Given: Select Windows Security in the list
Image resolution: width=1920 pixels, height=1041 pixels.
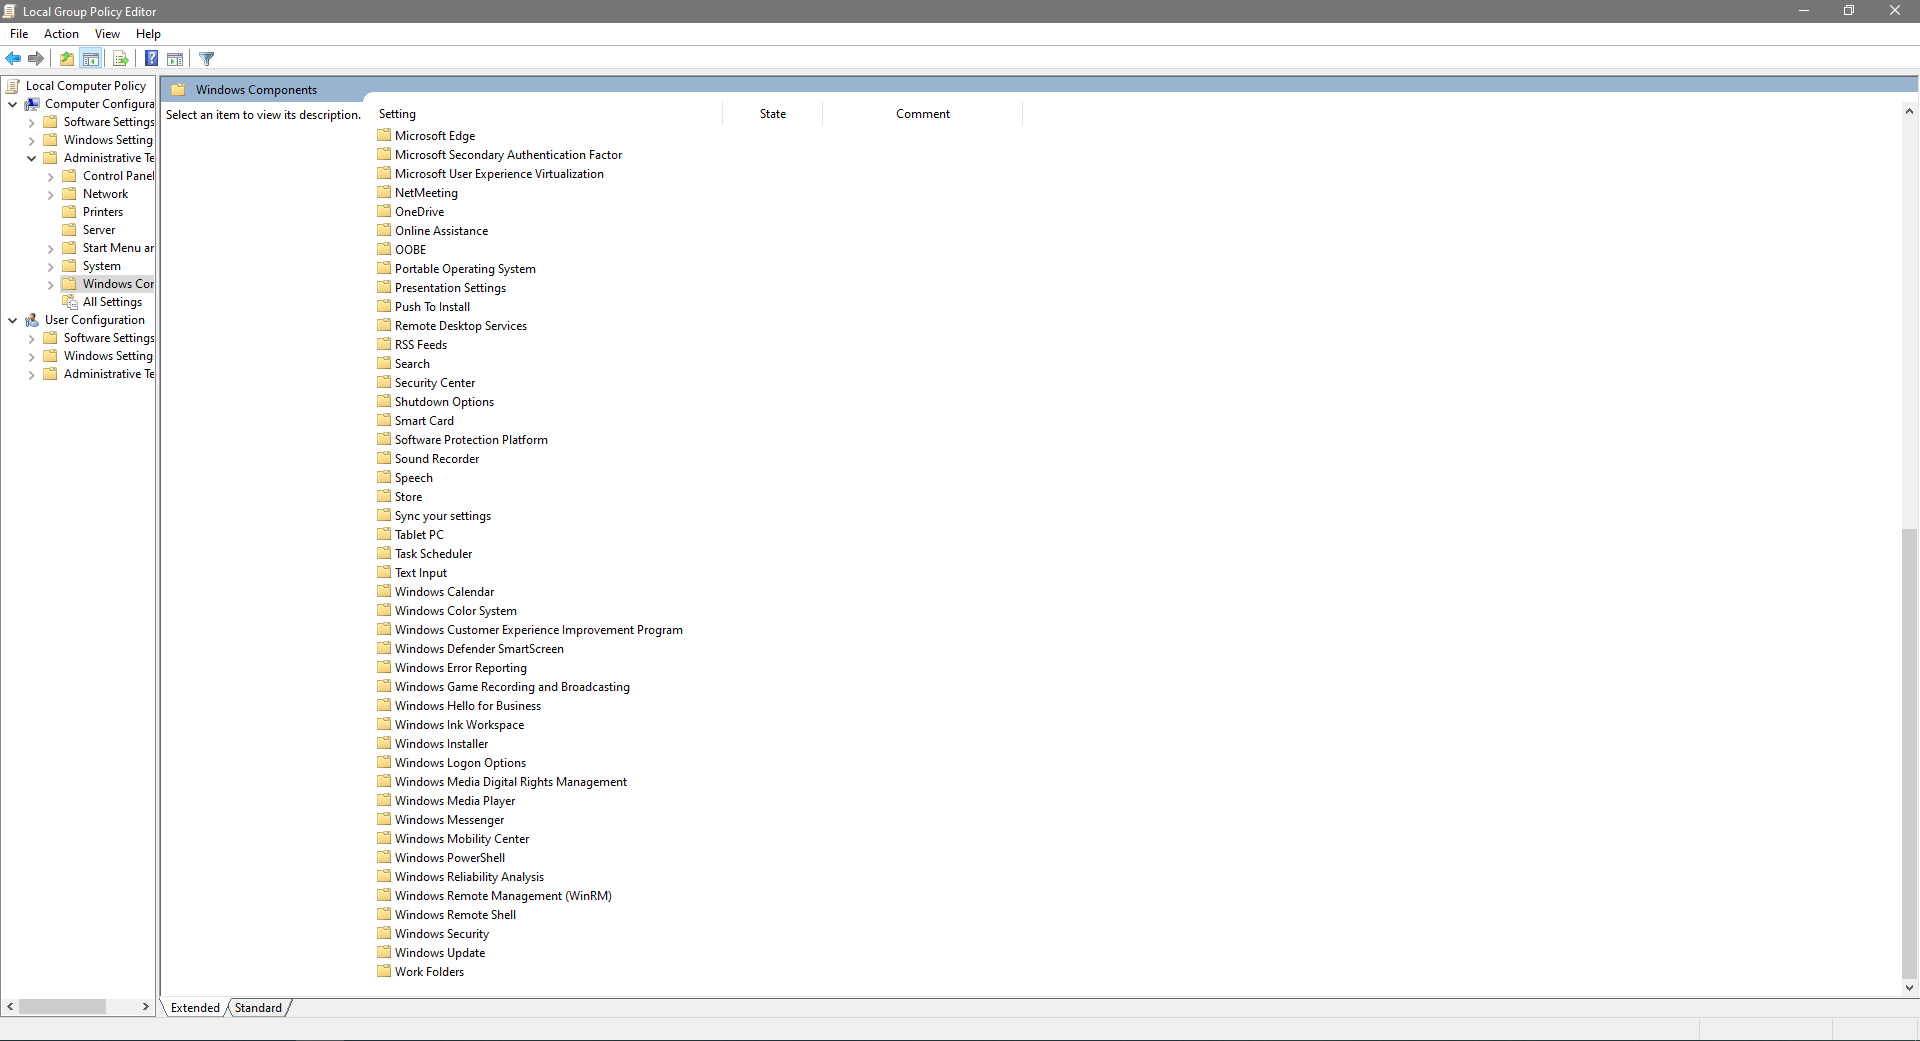Looking at the screenshot, I should (x=442, y=934).
